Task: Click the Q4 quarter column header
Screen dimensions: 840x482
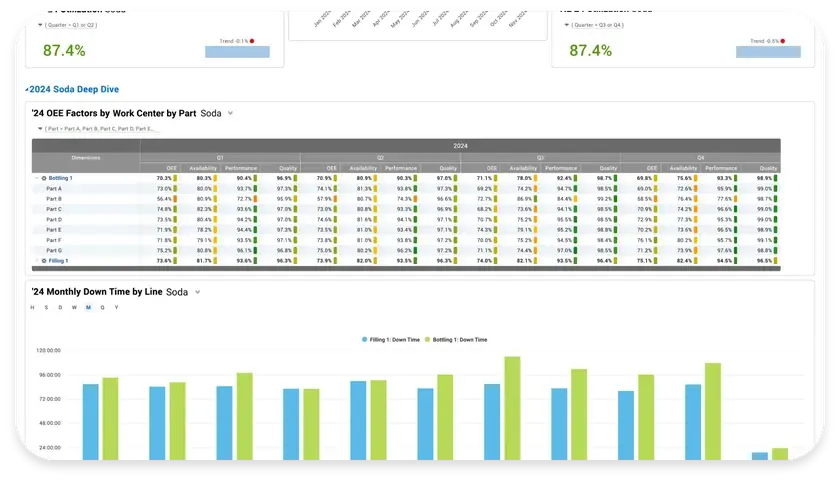Action: [701, 158]
